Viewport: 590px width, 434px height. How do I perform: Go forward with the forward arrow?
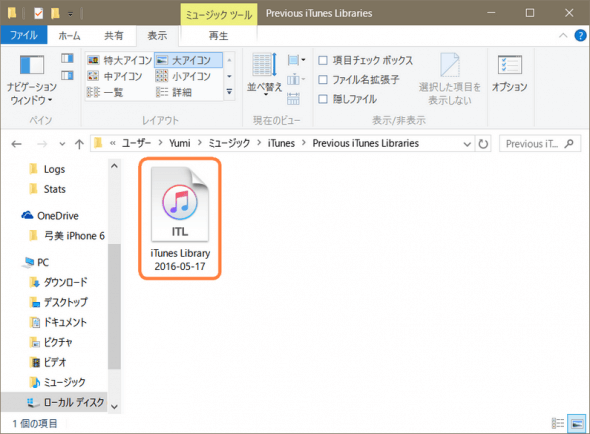pyautogui.click(x=42, y=144)
